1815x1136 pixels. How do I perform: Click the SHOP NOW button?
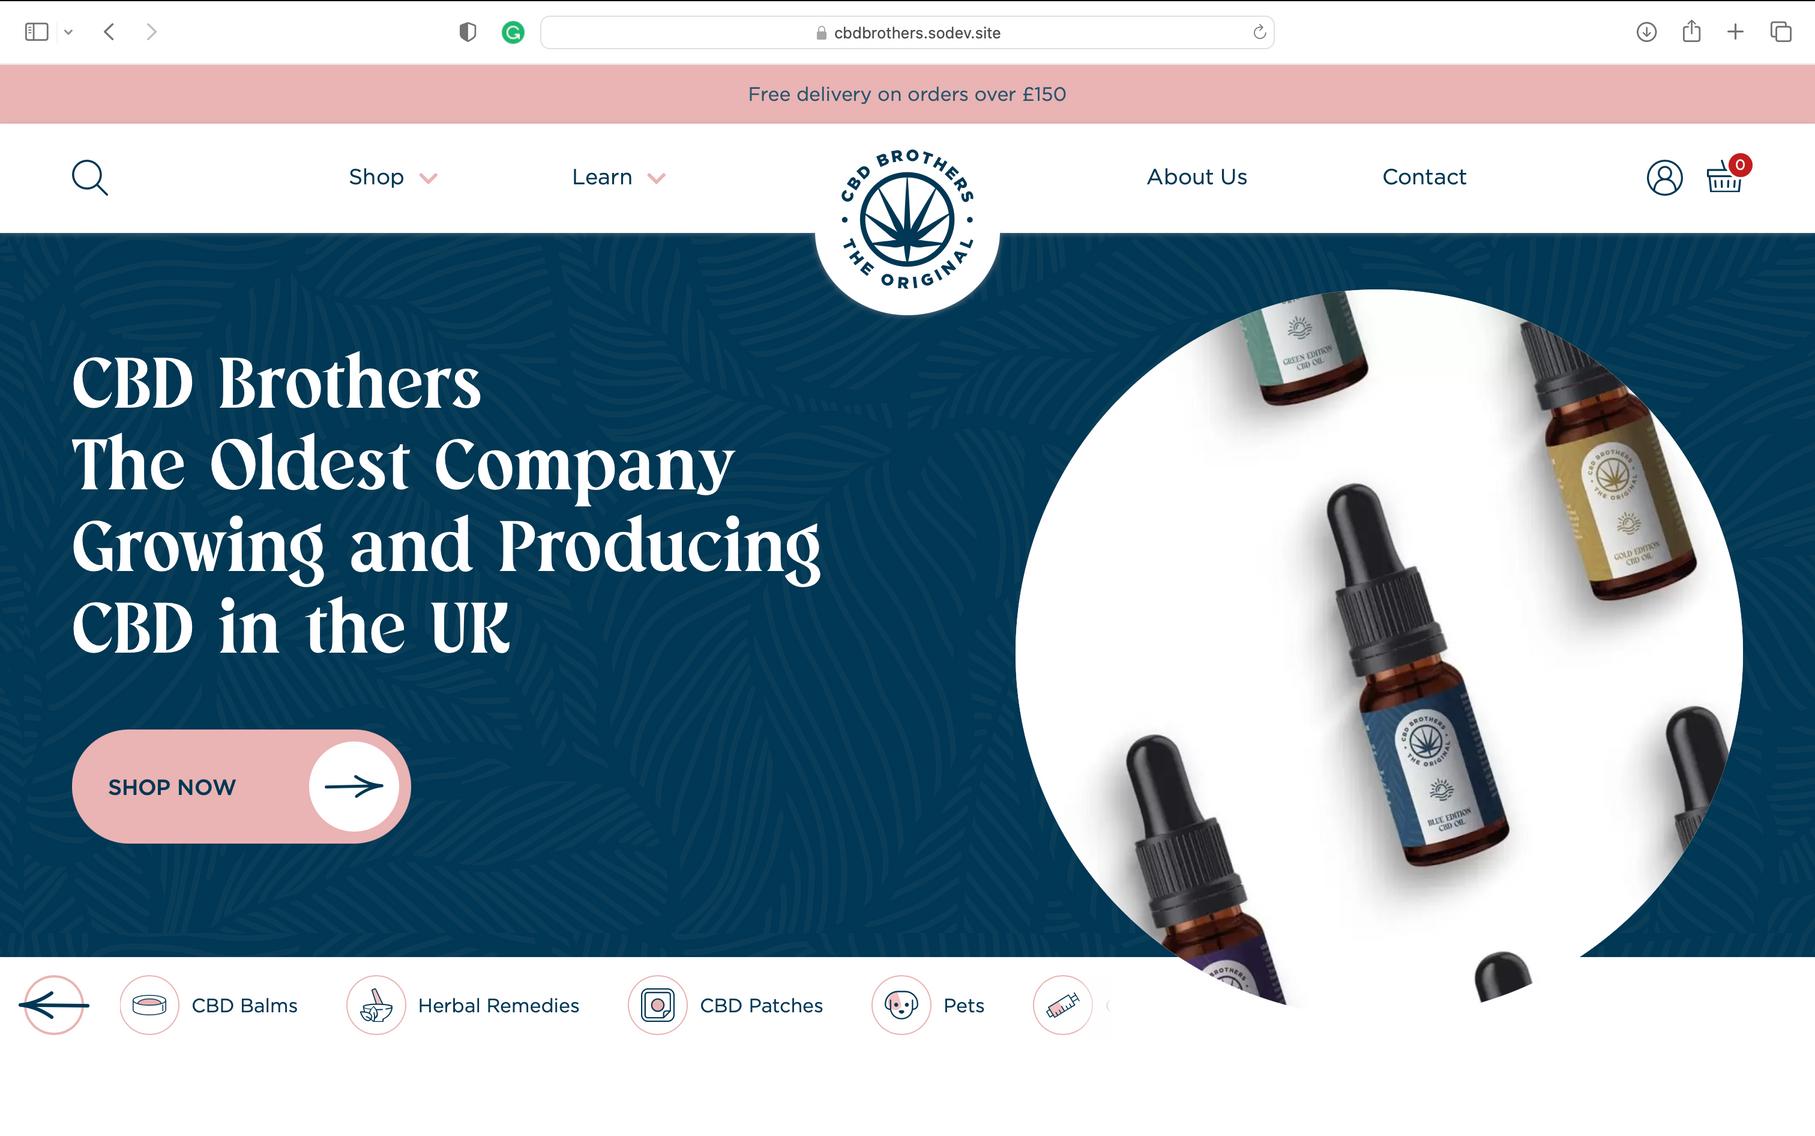(241, 787)
